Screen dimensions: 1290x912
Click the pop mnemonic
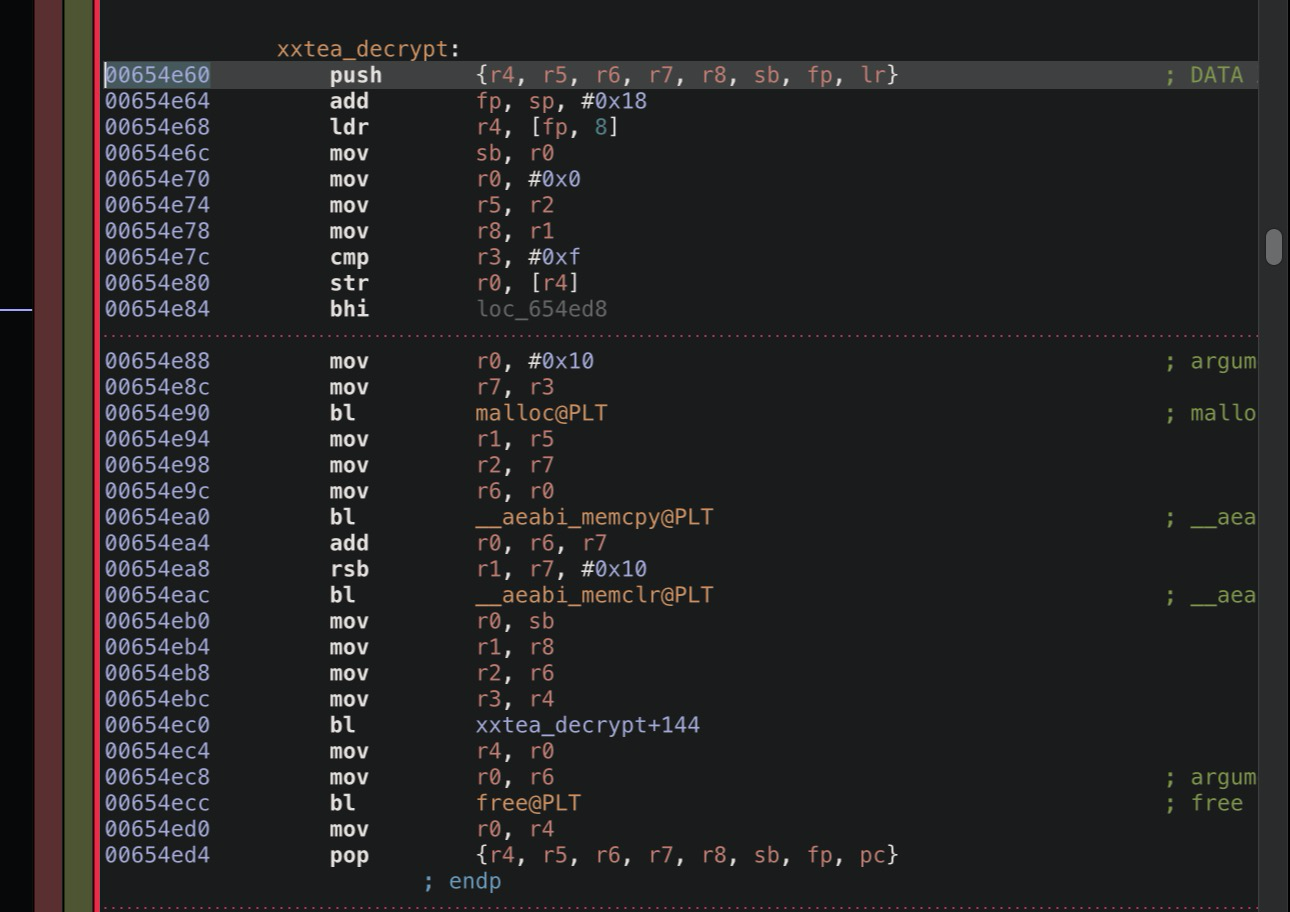tap(349, 855)
